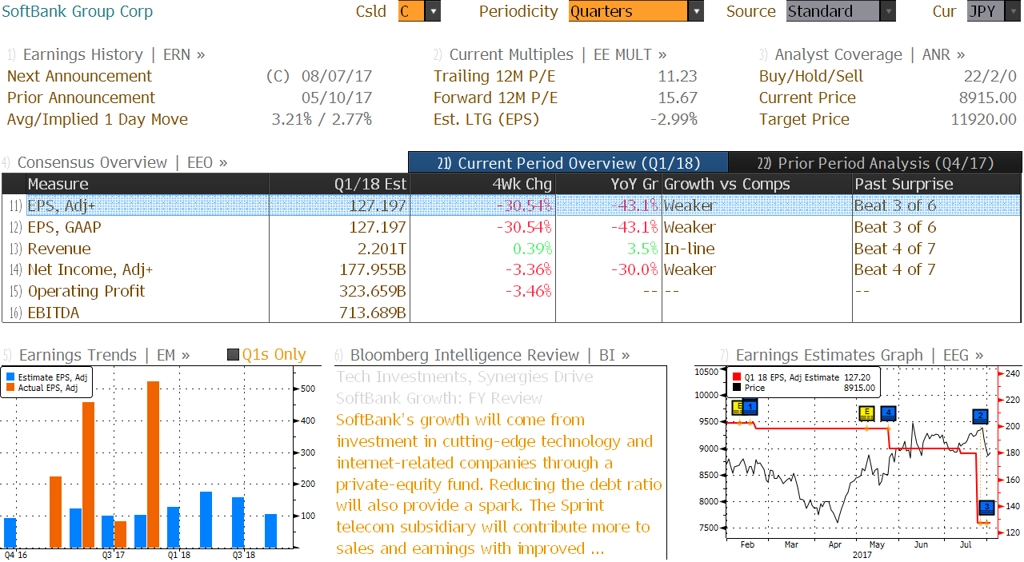Open the Csld dropdown arrow
The width and height of the screenshot is (1024, 562).
pyautogui.click(x=432, y=11)
